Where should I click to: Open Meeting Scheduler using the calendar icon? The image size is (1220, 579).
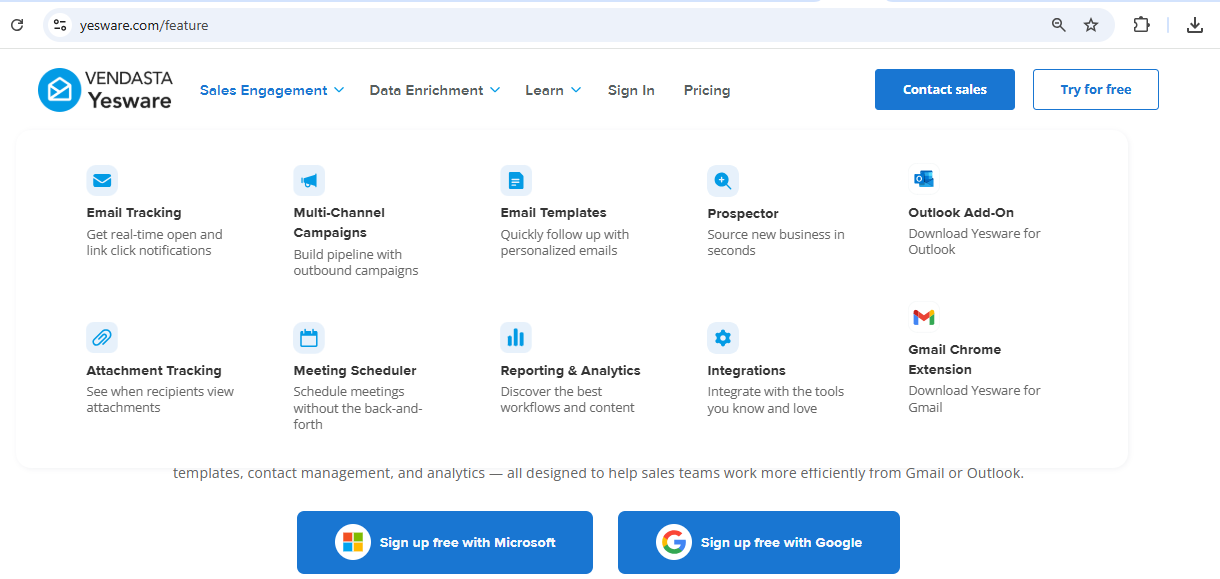coord(309,337)
